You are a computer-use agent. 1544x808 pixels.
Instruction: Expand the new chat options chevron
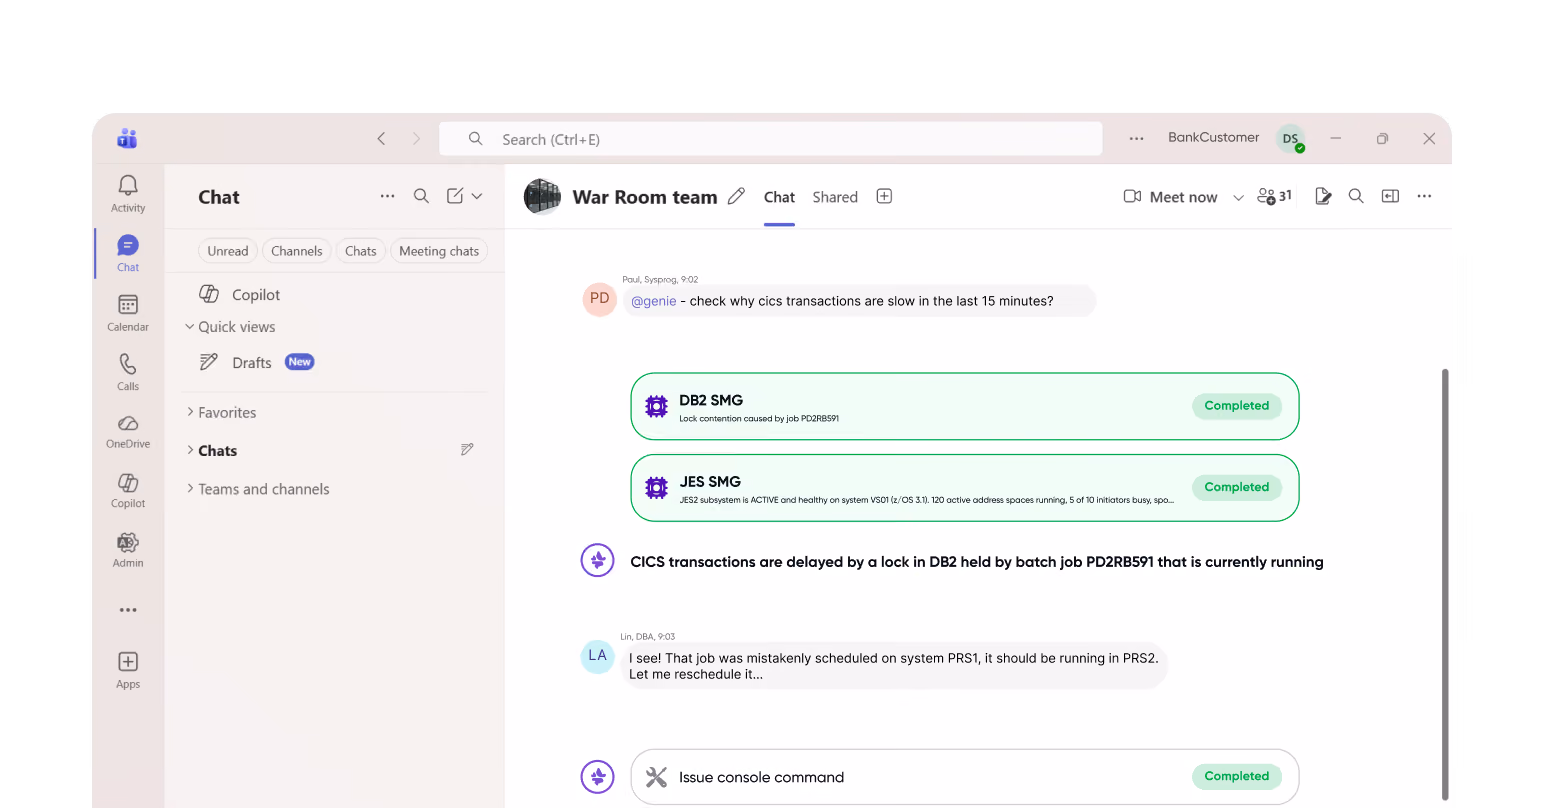coord(477,196)
